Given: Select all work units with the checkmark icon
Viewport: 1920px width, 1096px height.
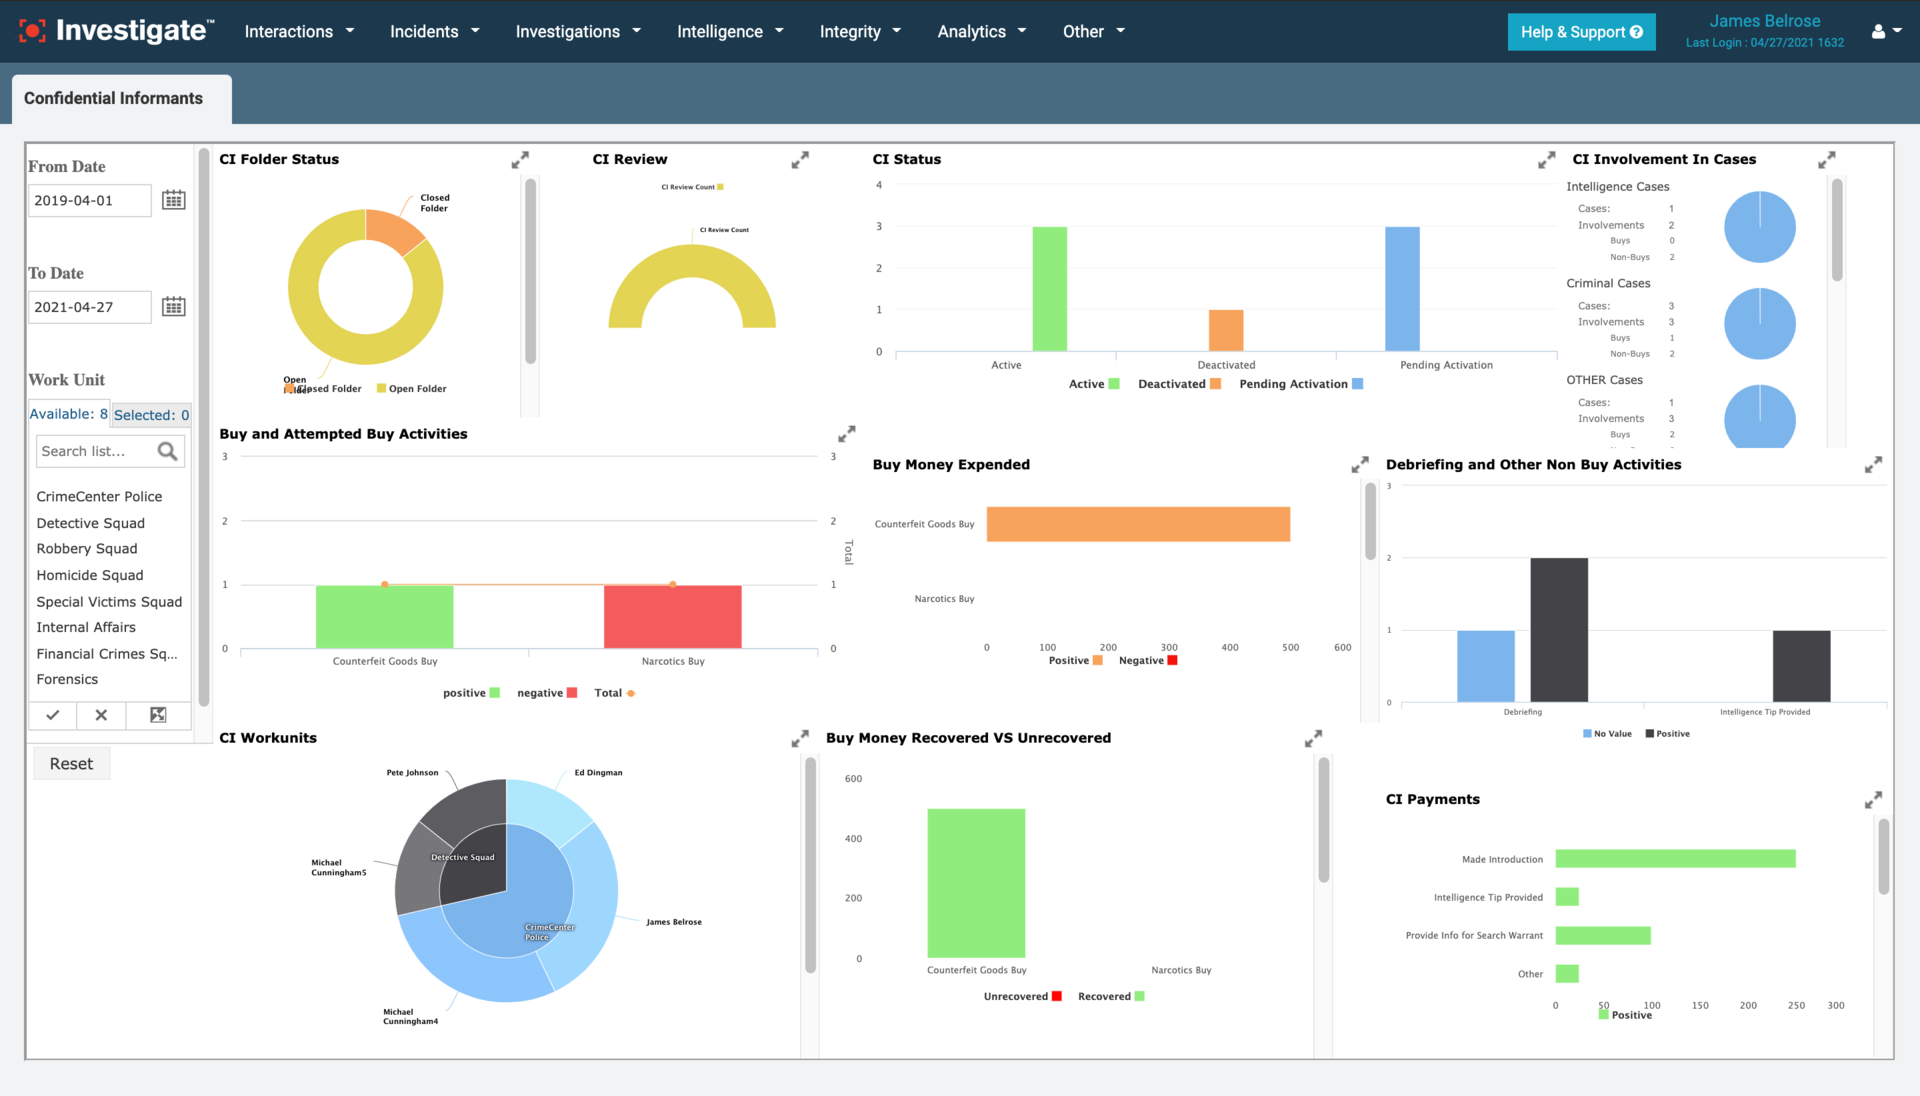Looking at the screenshot, I should tap(52, 715).
